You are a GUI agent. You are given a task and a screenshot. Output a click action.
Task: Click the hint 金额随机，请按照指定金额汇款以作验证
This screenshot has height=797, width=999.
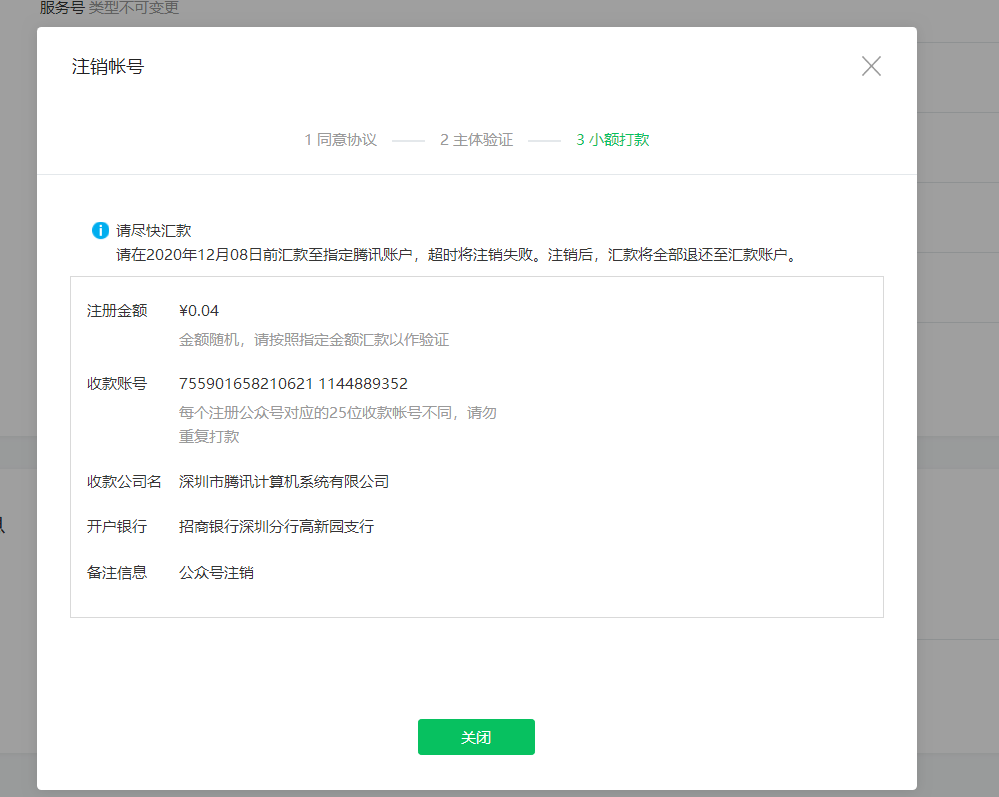pos(314,340)
